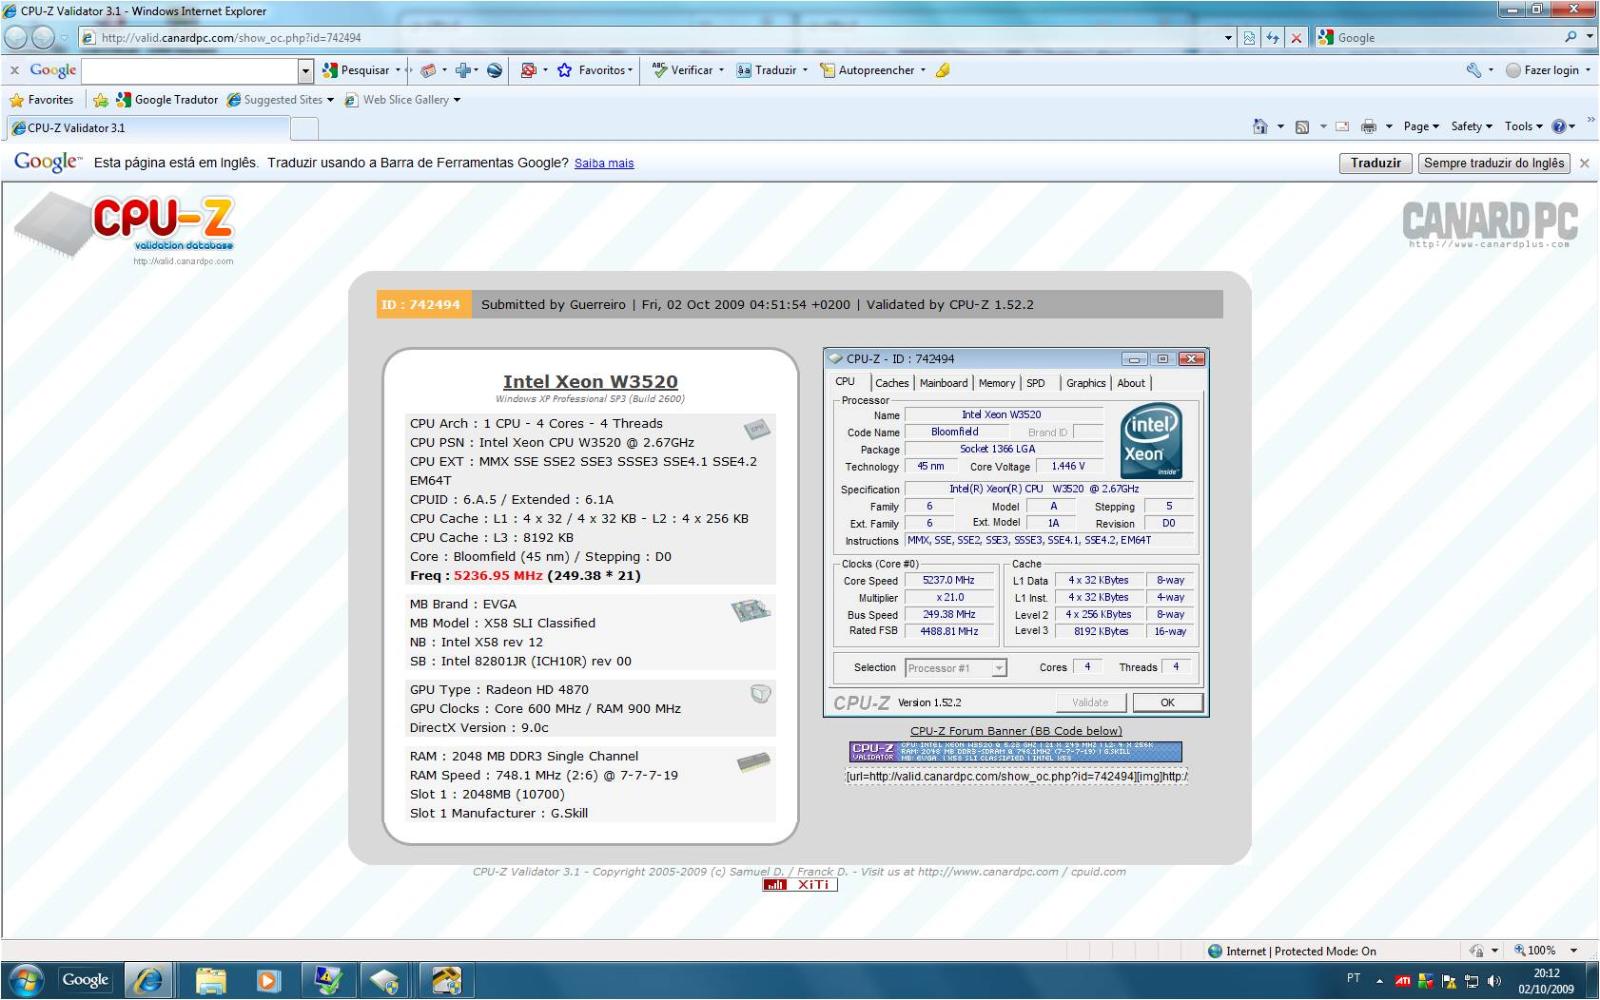Select the CPU-Z Validator 3.1 tab
Screen dimensions: 1600x1000
pos(148,128)
